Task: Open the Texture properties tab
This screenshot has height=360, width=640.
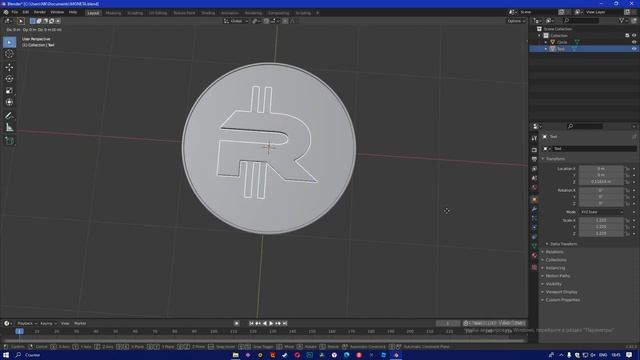Action: pos(534,267)
